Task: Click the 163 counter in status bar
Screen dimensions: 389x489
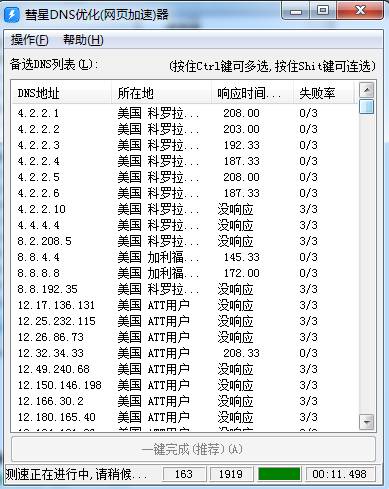Action: click(184, 474)
